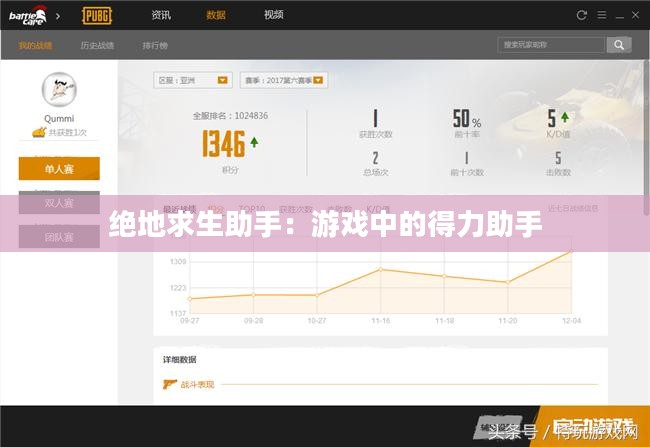The width and height of the screenshot is (650, 447).
Task: Click the 1346 积分 score value
Action: (x=224, y=144)
